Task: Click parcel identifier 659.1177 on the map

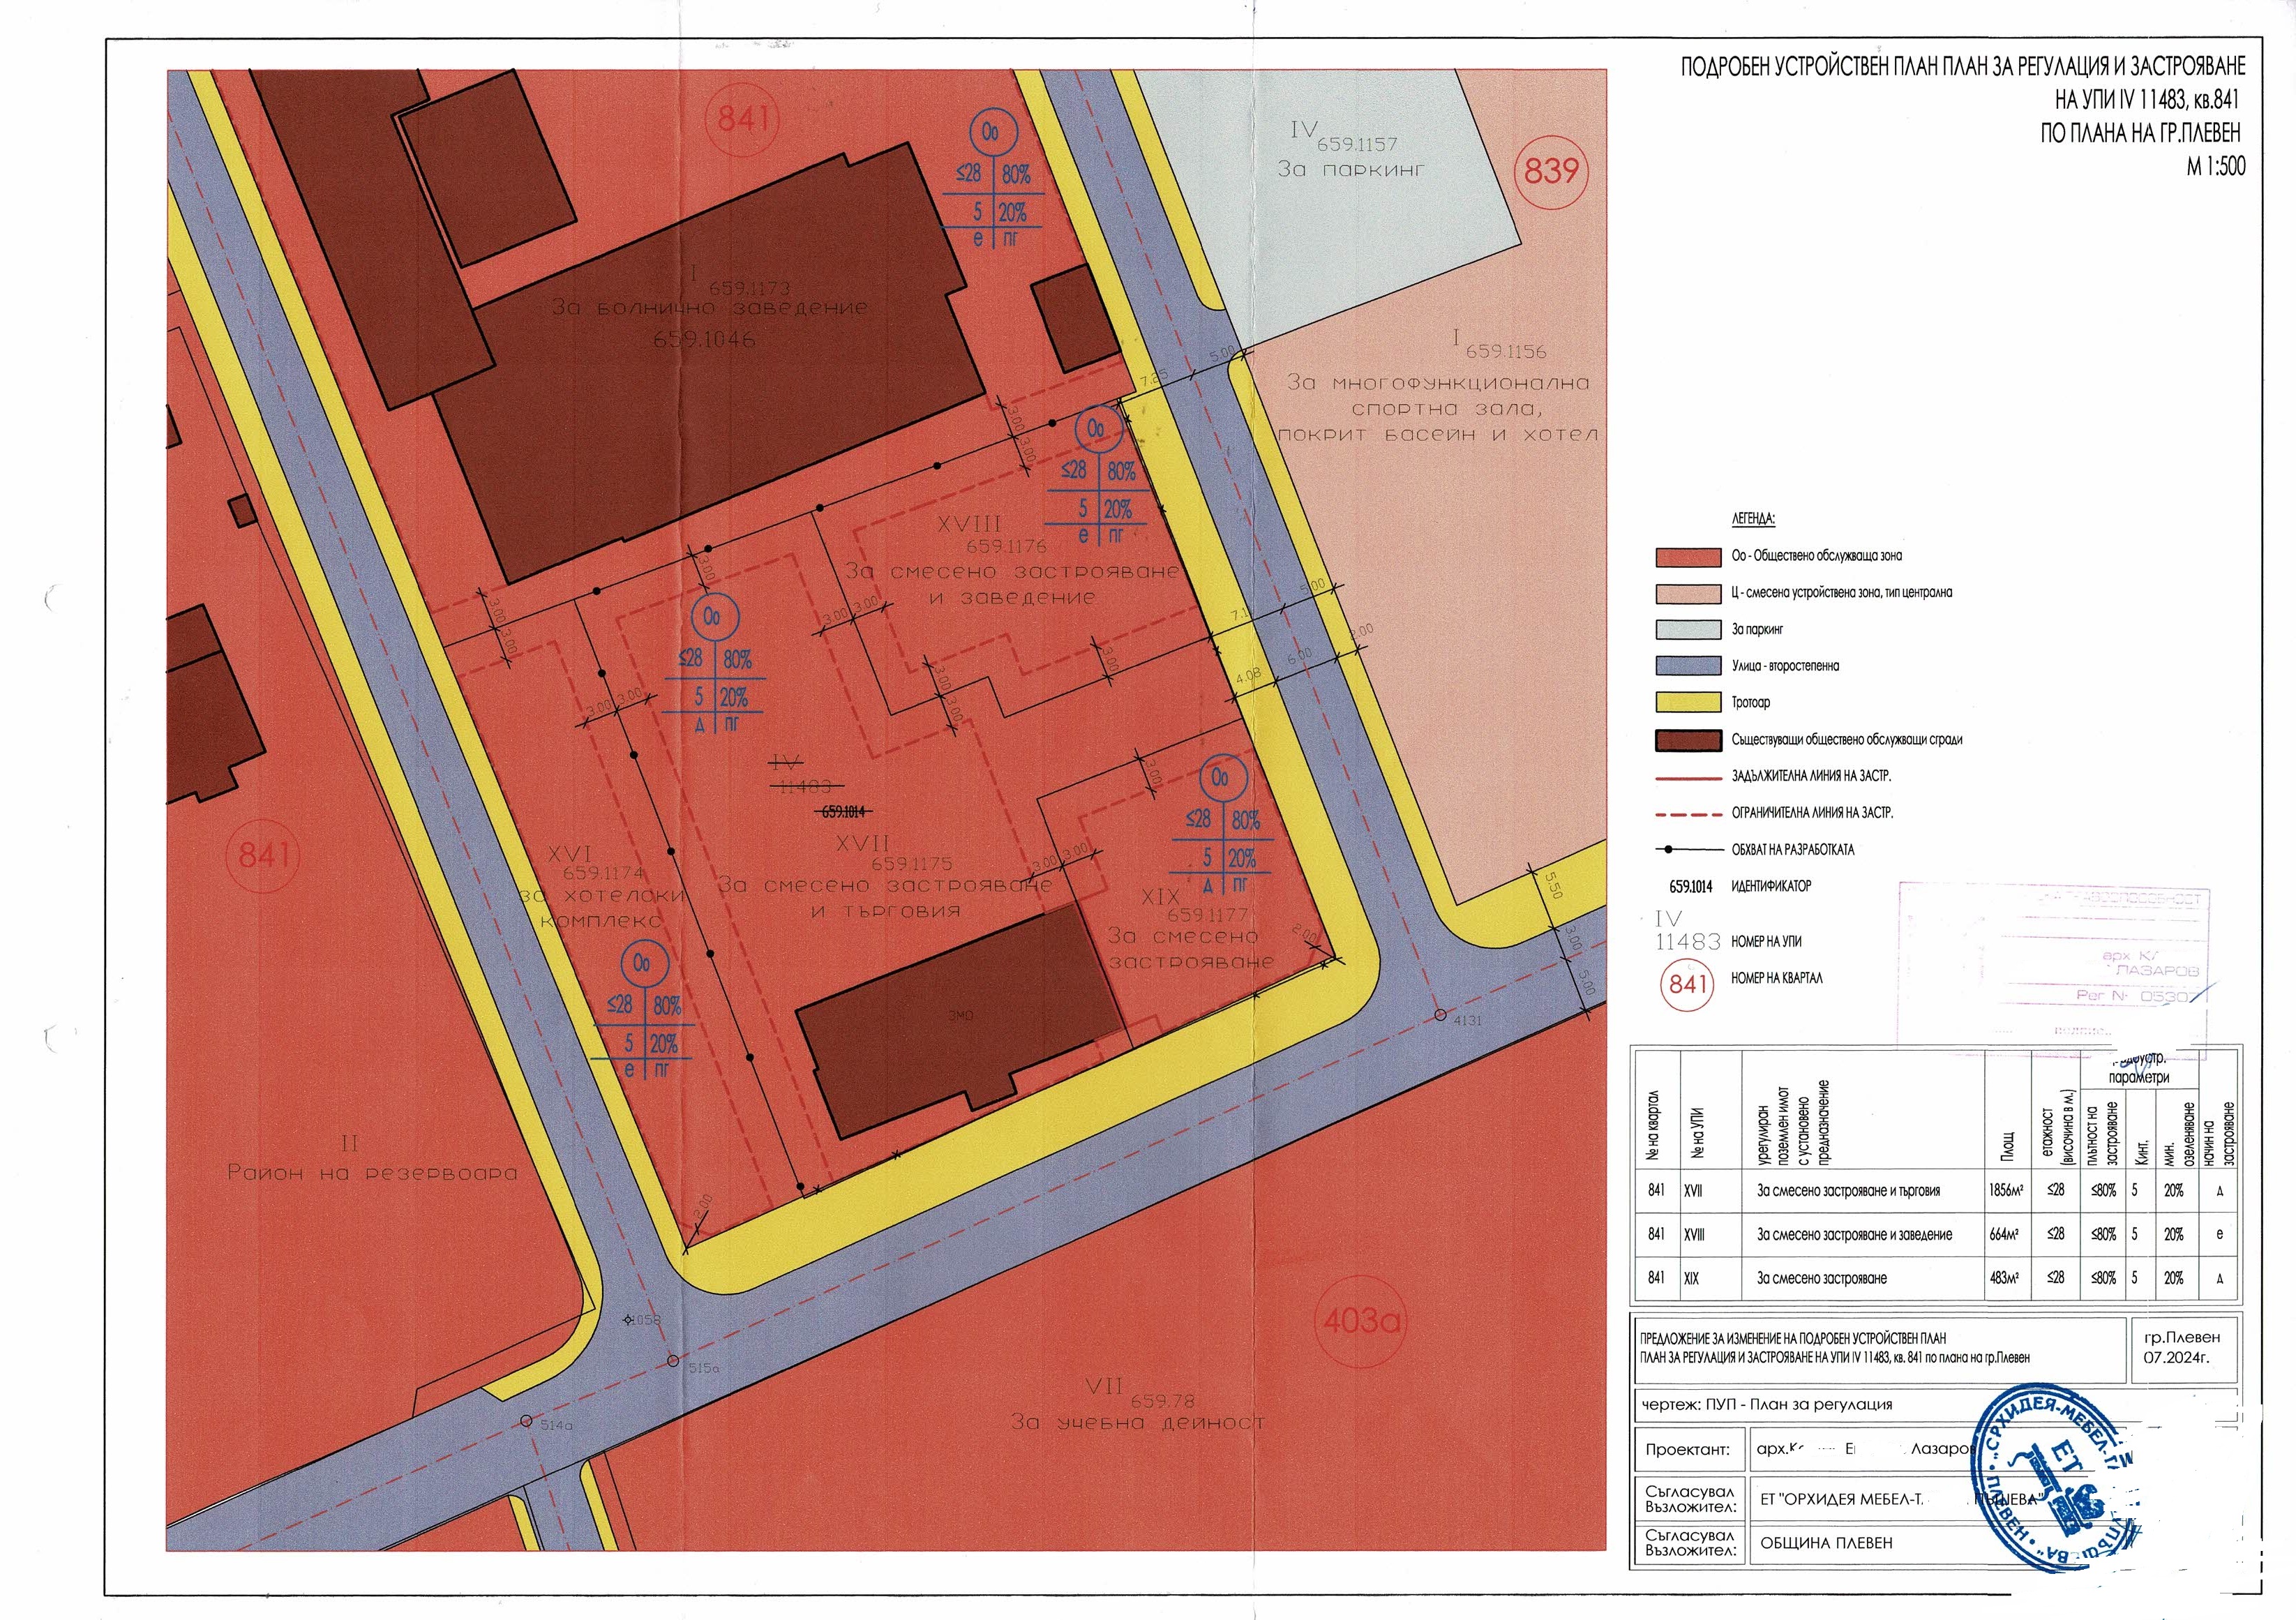Action: 1208,915
